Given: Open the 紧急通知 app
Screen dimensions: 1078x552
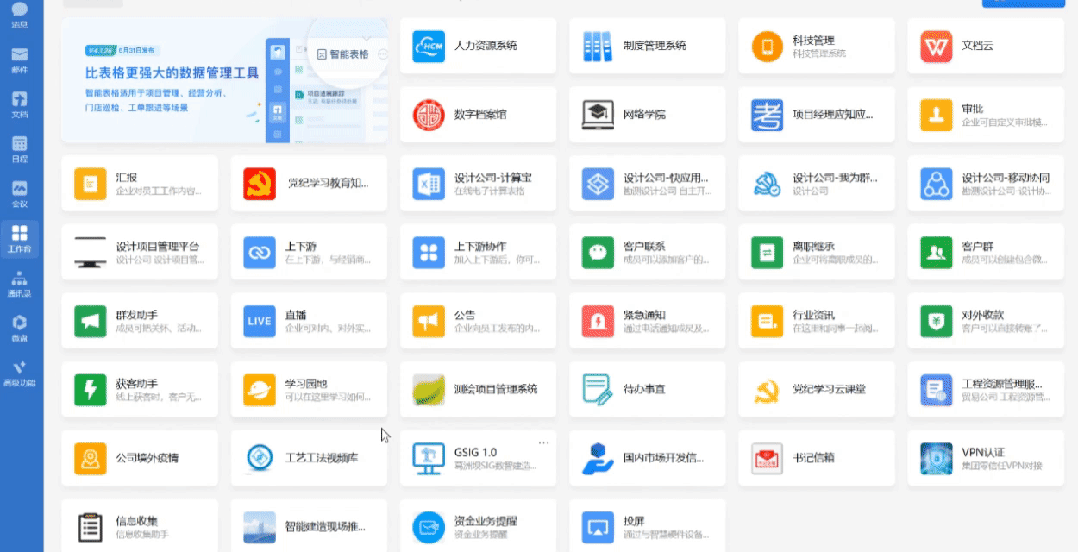Looking at the screenshot, I should [x=646, y=321].
